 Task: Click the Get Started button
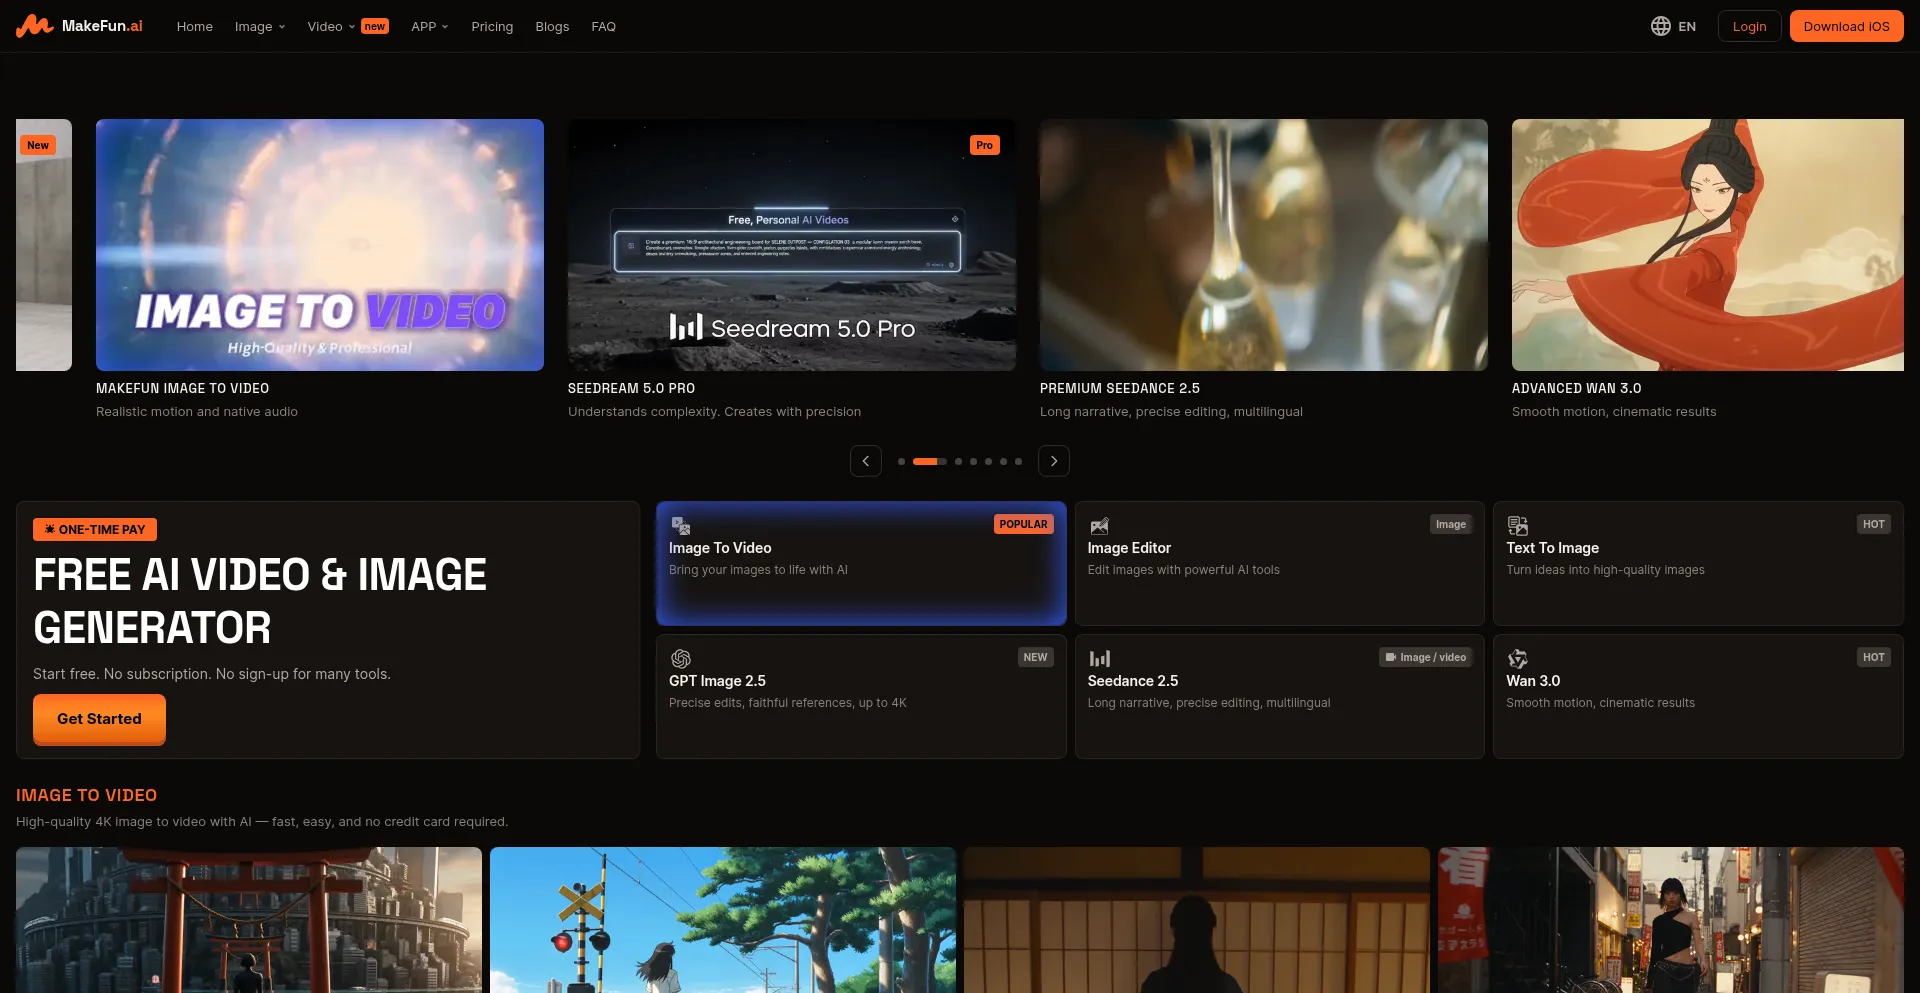pyautogui.click(x=99, y=719)
